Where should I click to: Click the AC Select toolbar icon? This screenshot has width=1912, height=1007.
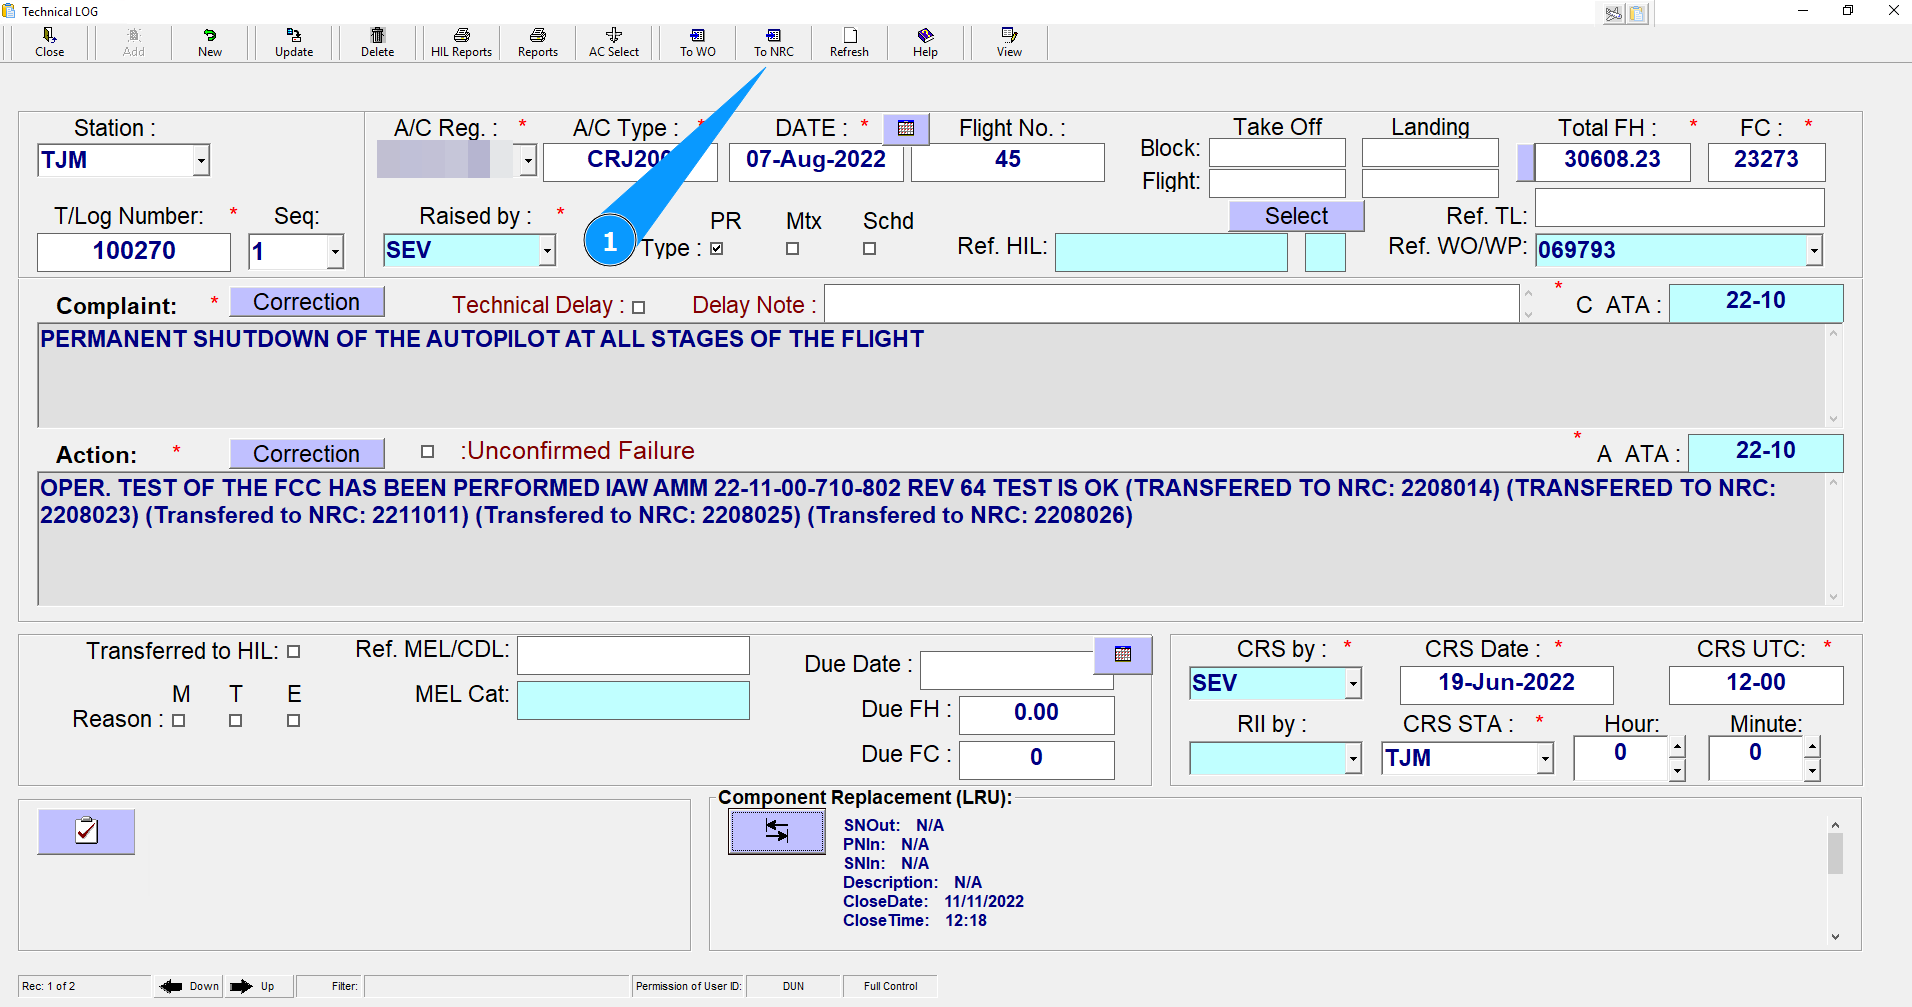614,42
